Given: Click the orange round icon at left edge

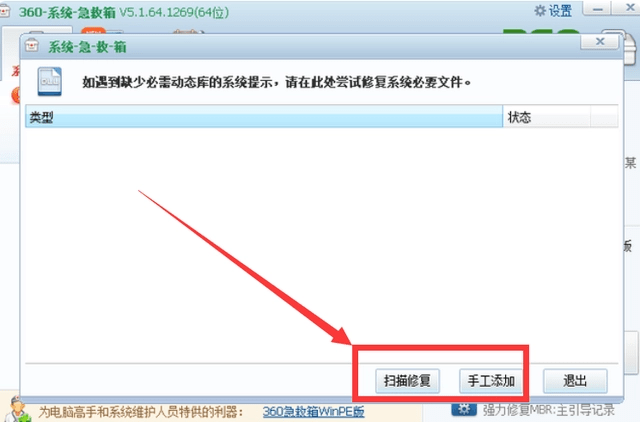Looking at the screenshot, I should (16, 95).
